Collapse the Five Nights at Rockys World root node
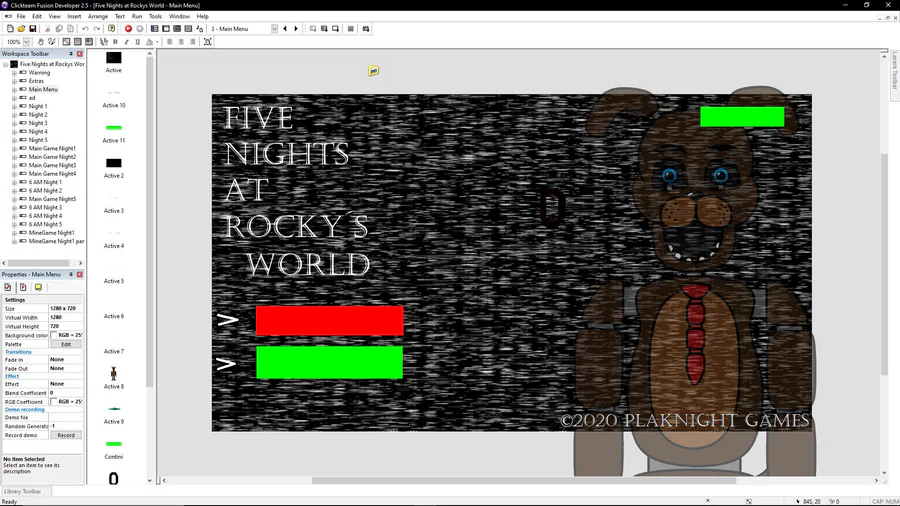 tap(6, 64)
